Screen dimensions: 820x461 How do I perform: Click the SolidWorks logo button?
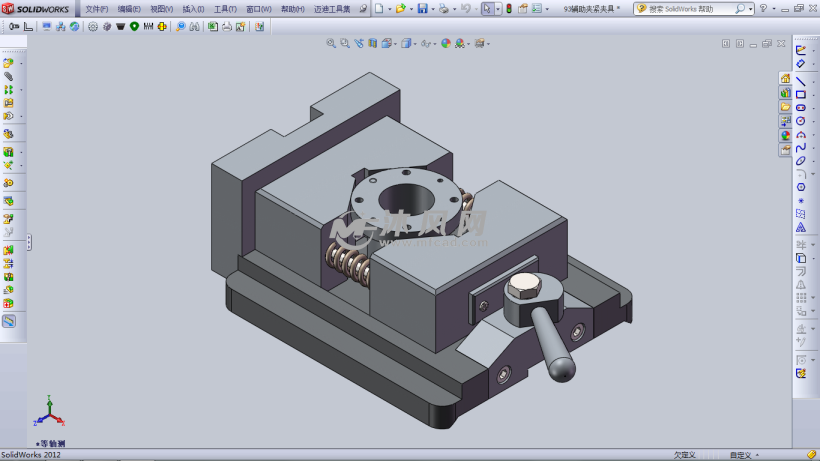coord(36,9)
